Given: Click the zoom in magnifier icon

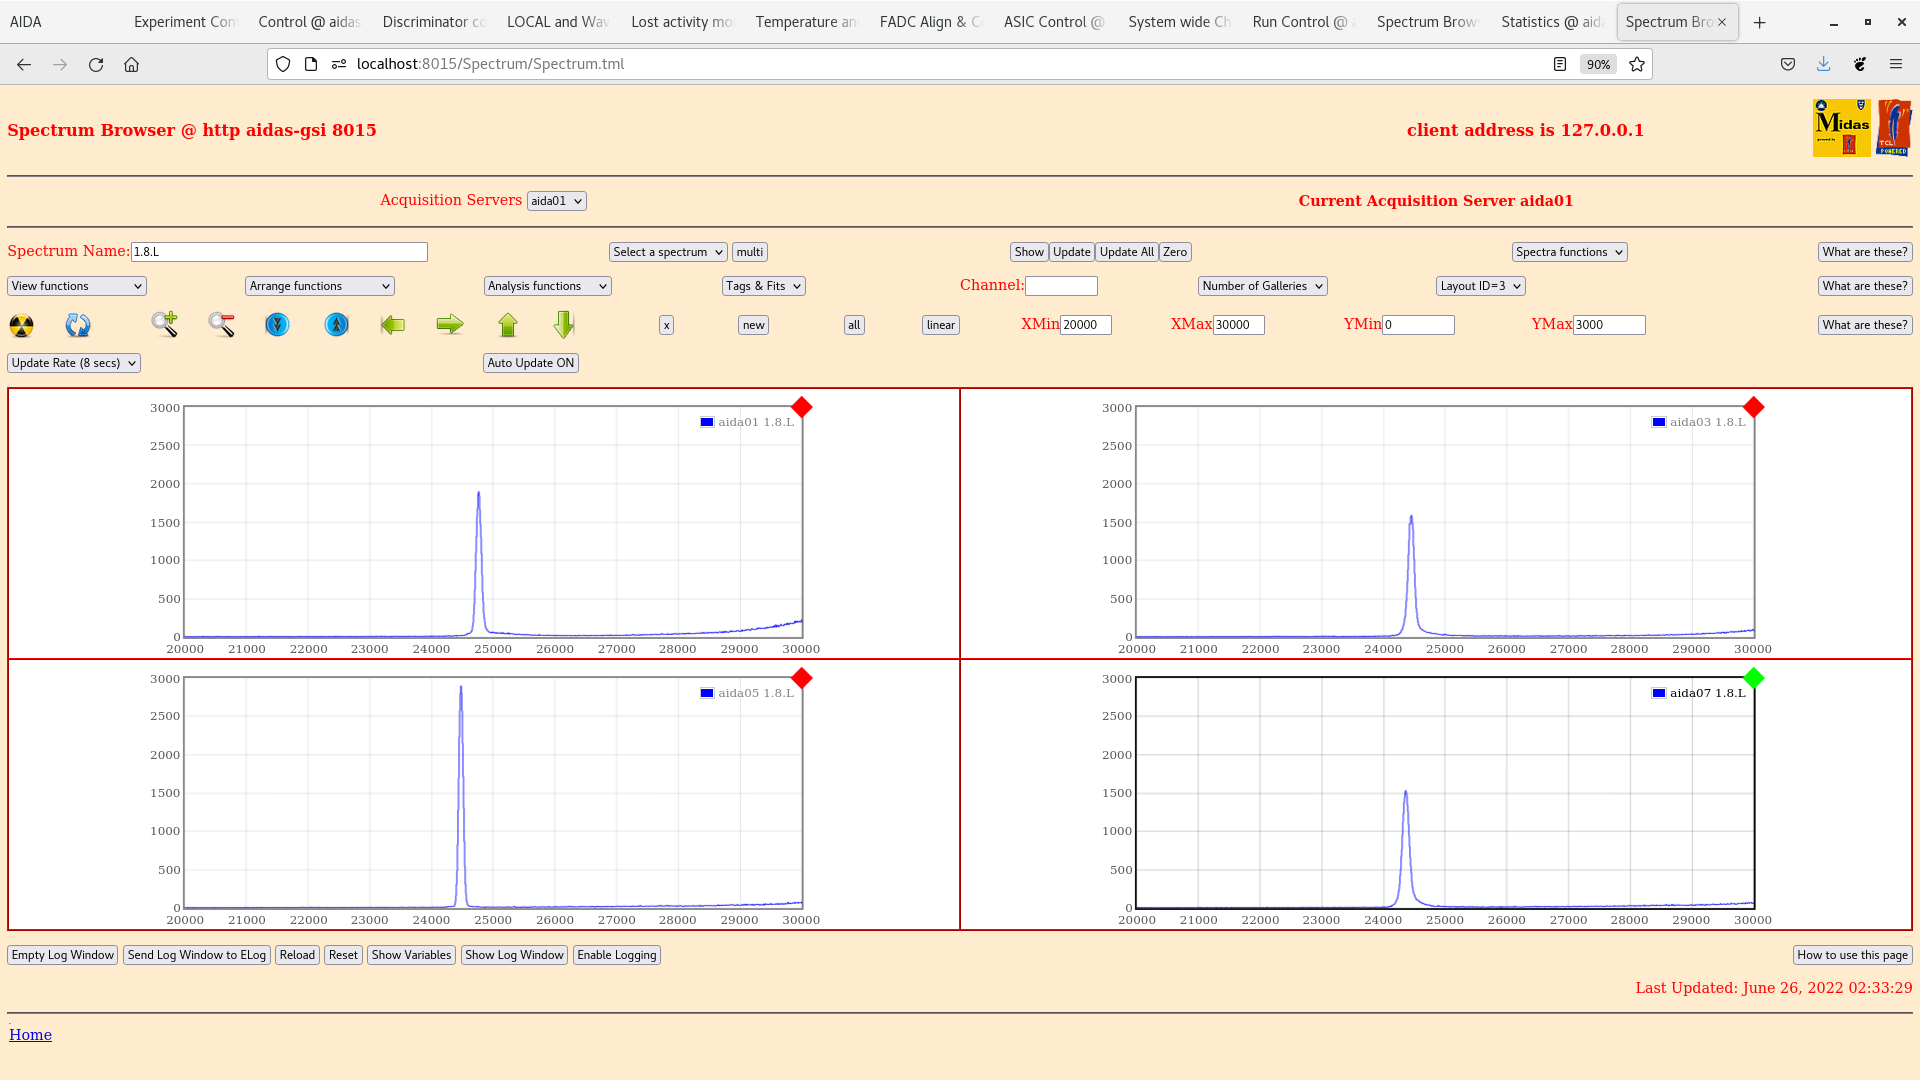Looking at the screenshot, I should [x=164, y=324].
